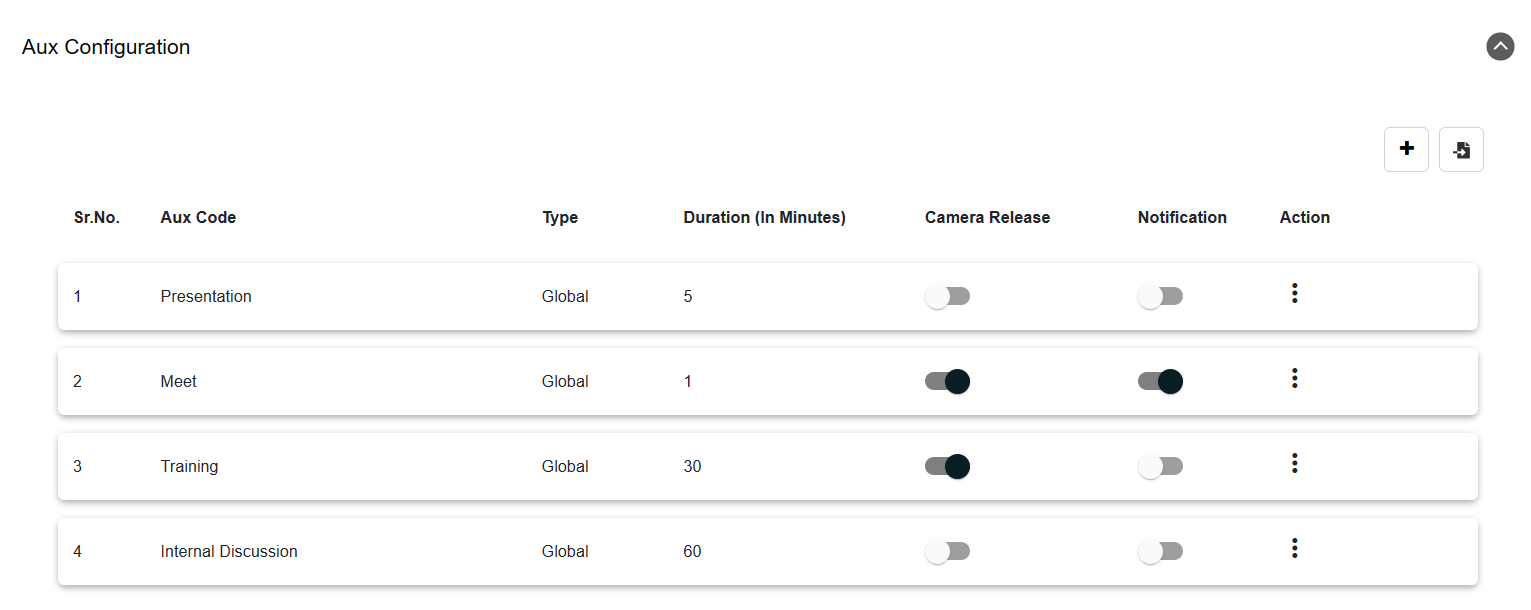The height and width of the screenshot is (610, 1531).
Task: Click serial number 4 in Internal Discussion row
Action: tap(77, 551)
